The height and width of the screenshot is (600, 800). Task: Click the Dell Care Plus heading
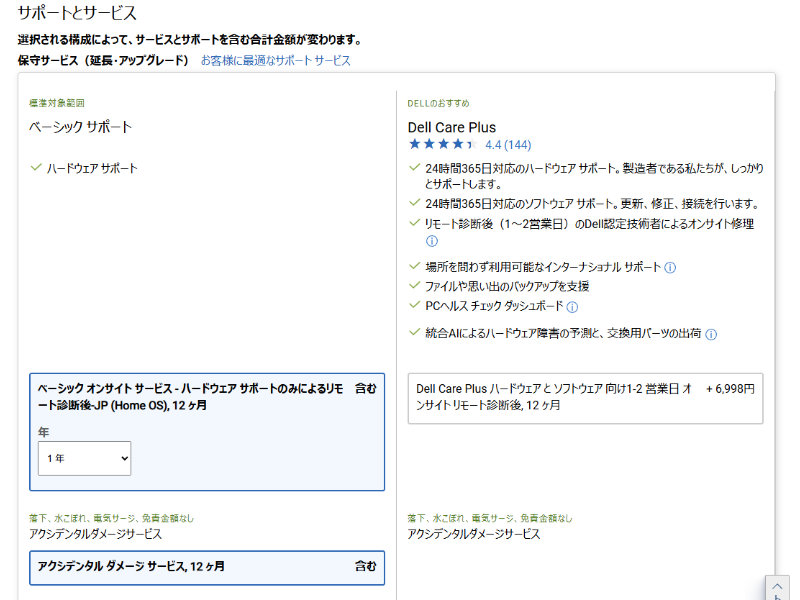point(451,127)
